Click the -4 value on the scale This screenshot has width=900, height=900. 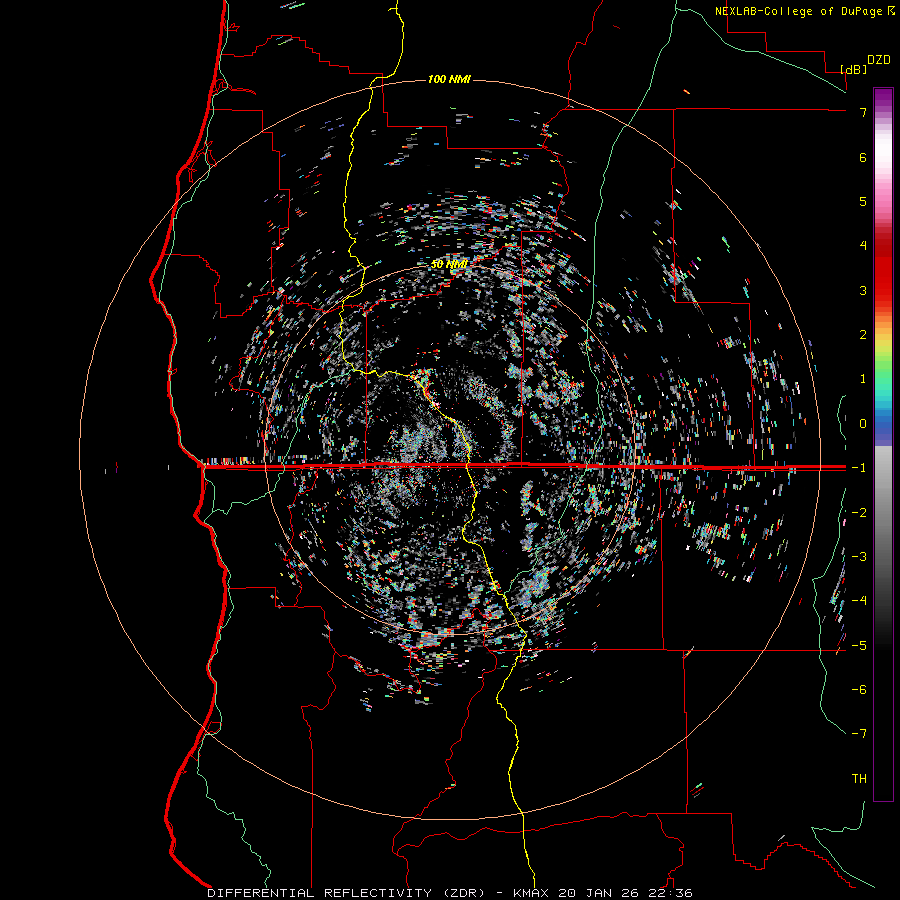859,601
